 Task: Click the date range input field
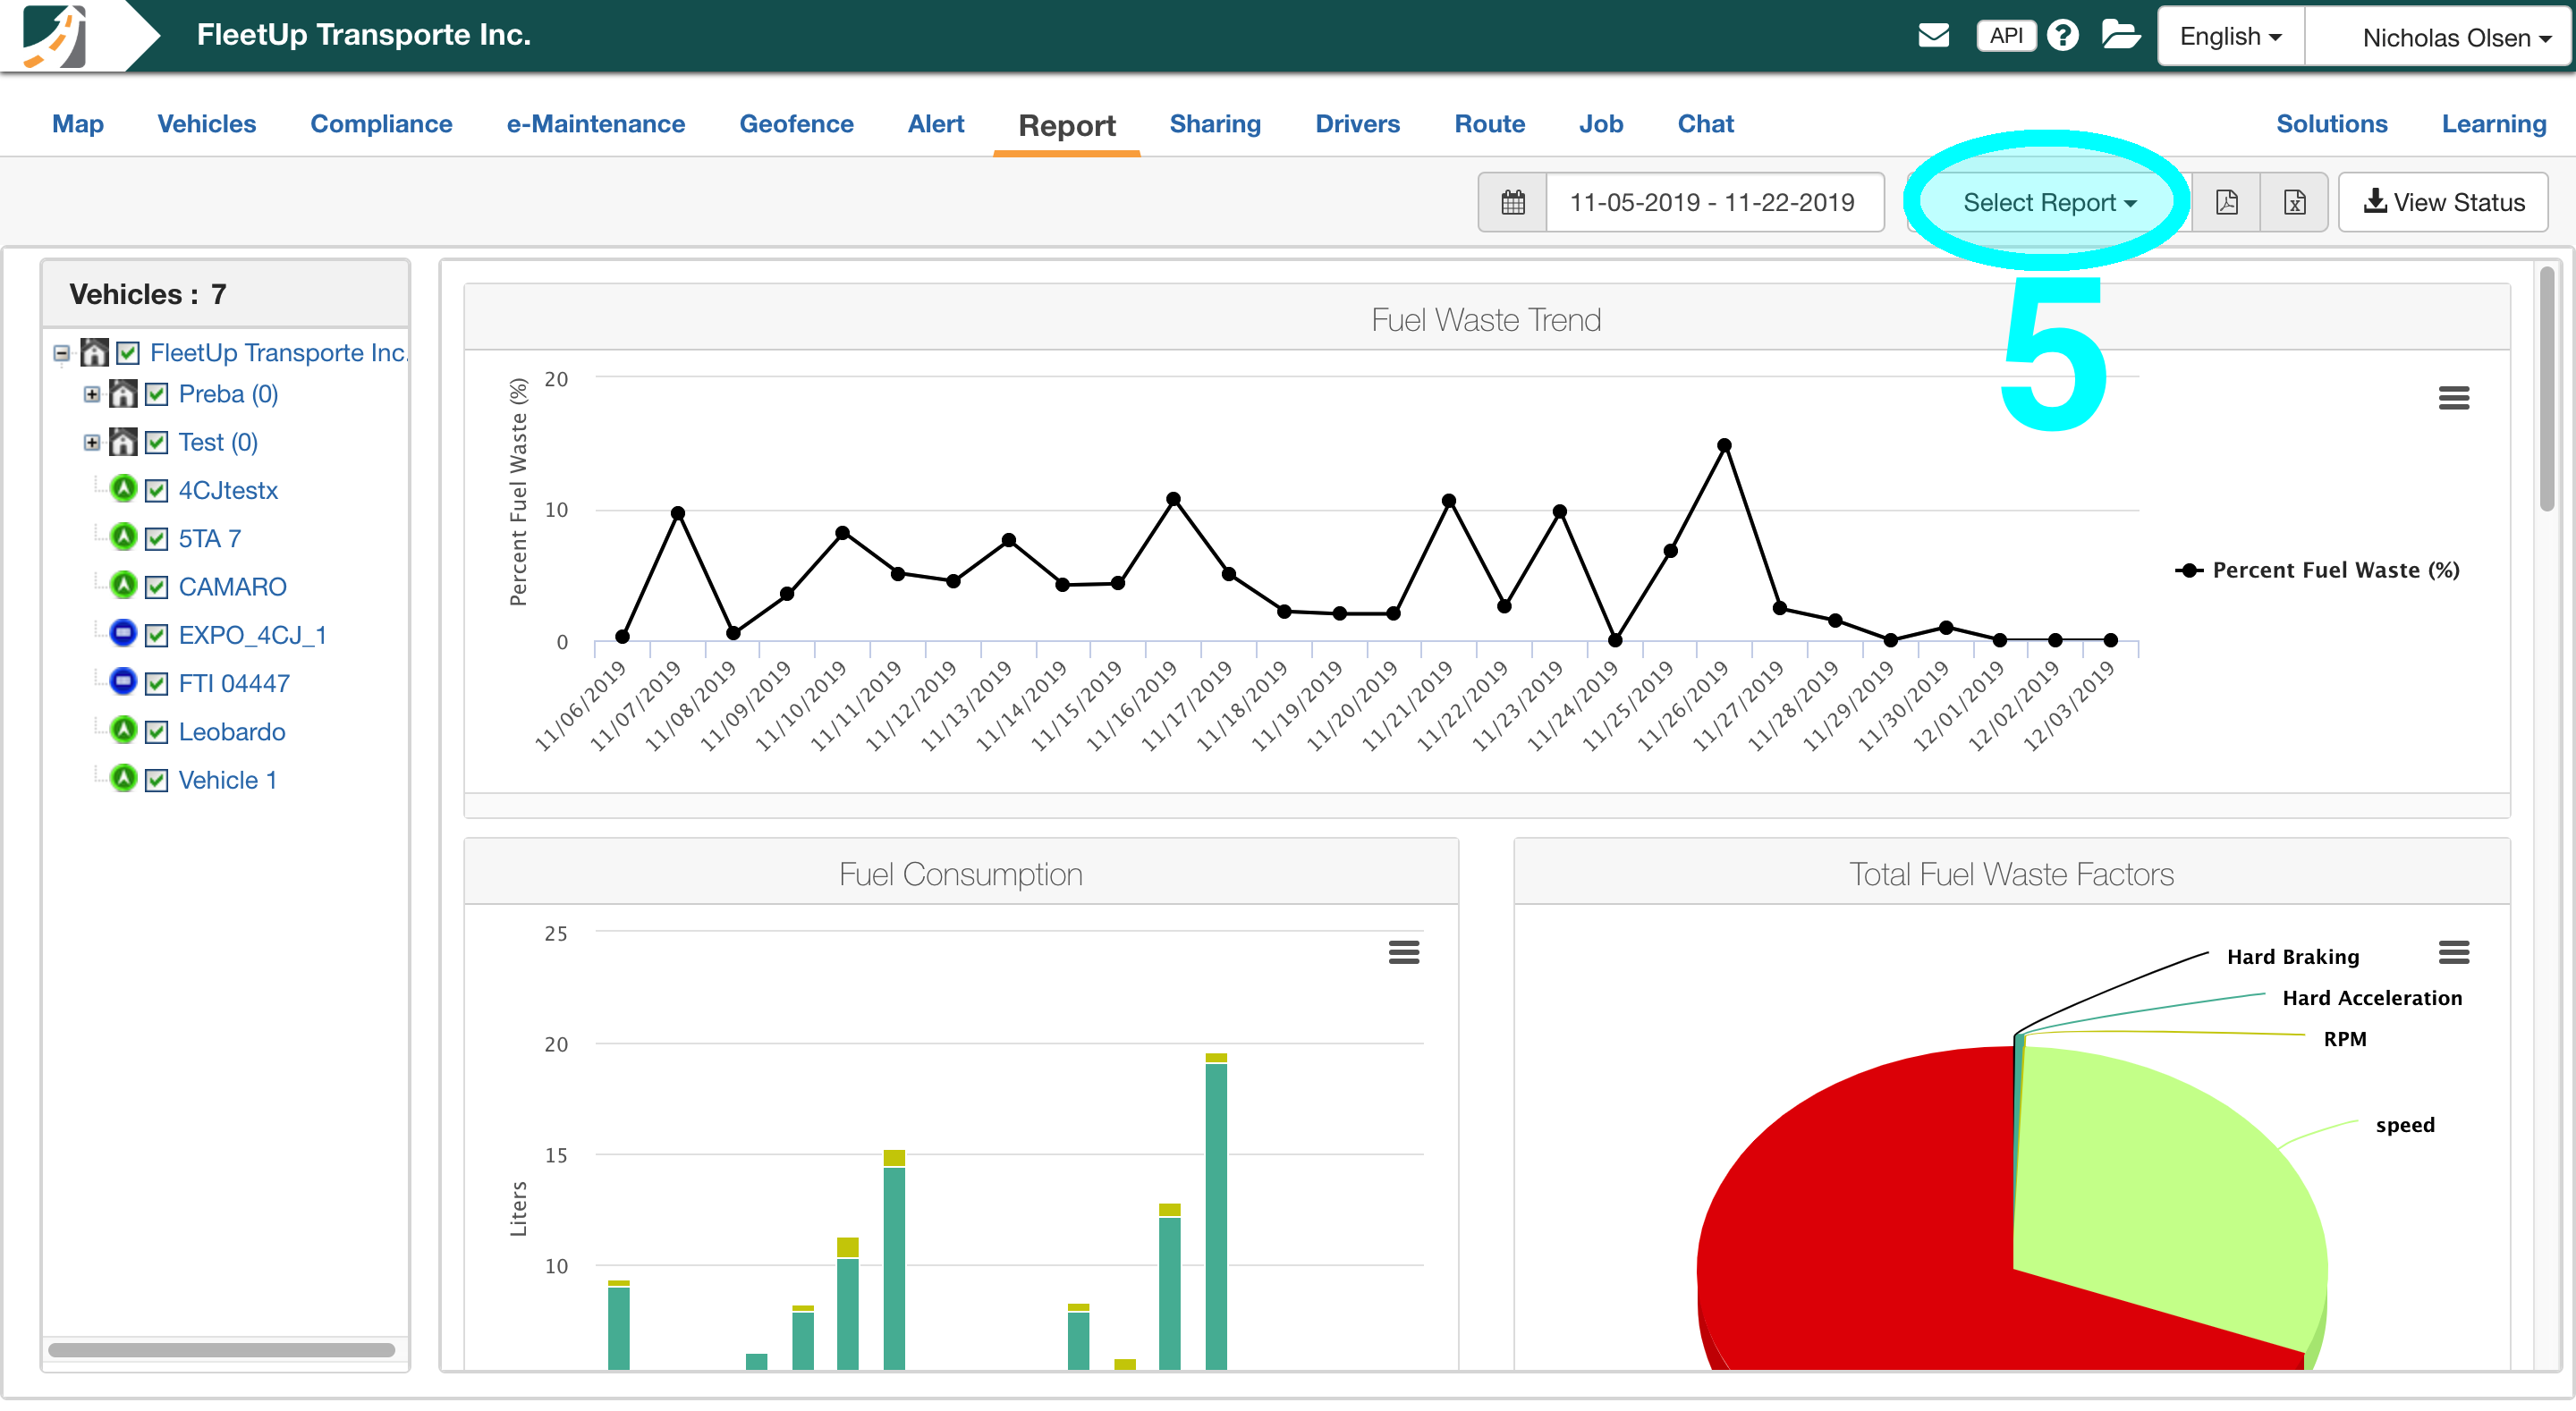(x=1714, y=202)
